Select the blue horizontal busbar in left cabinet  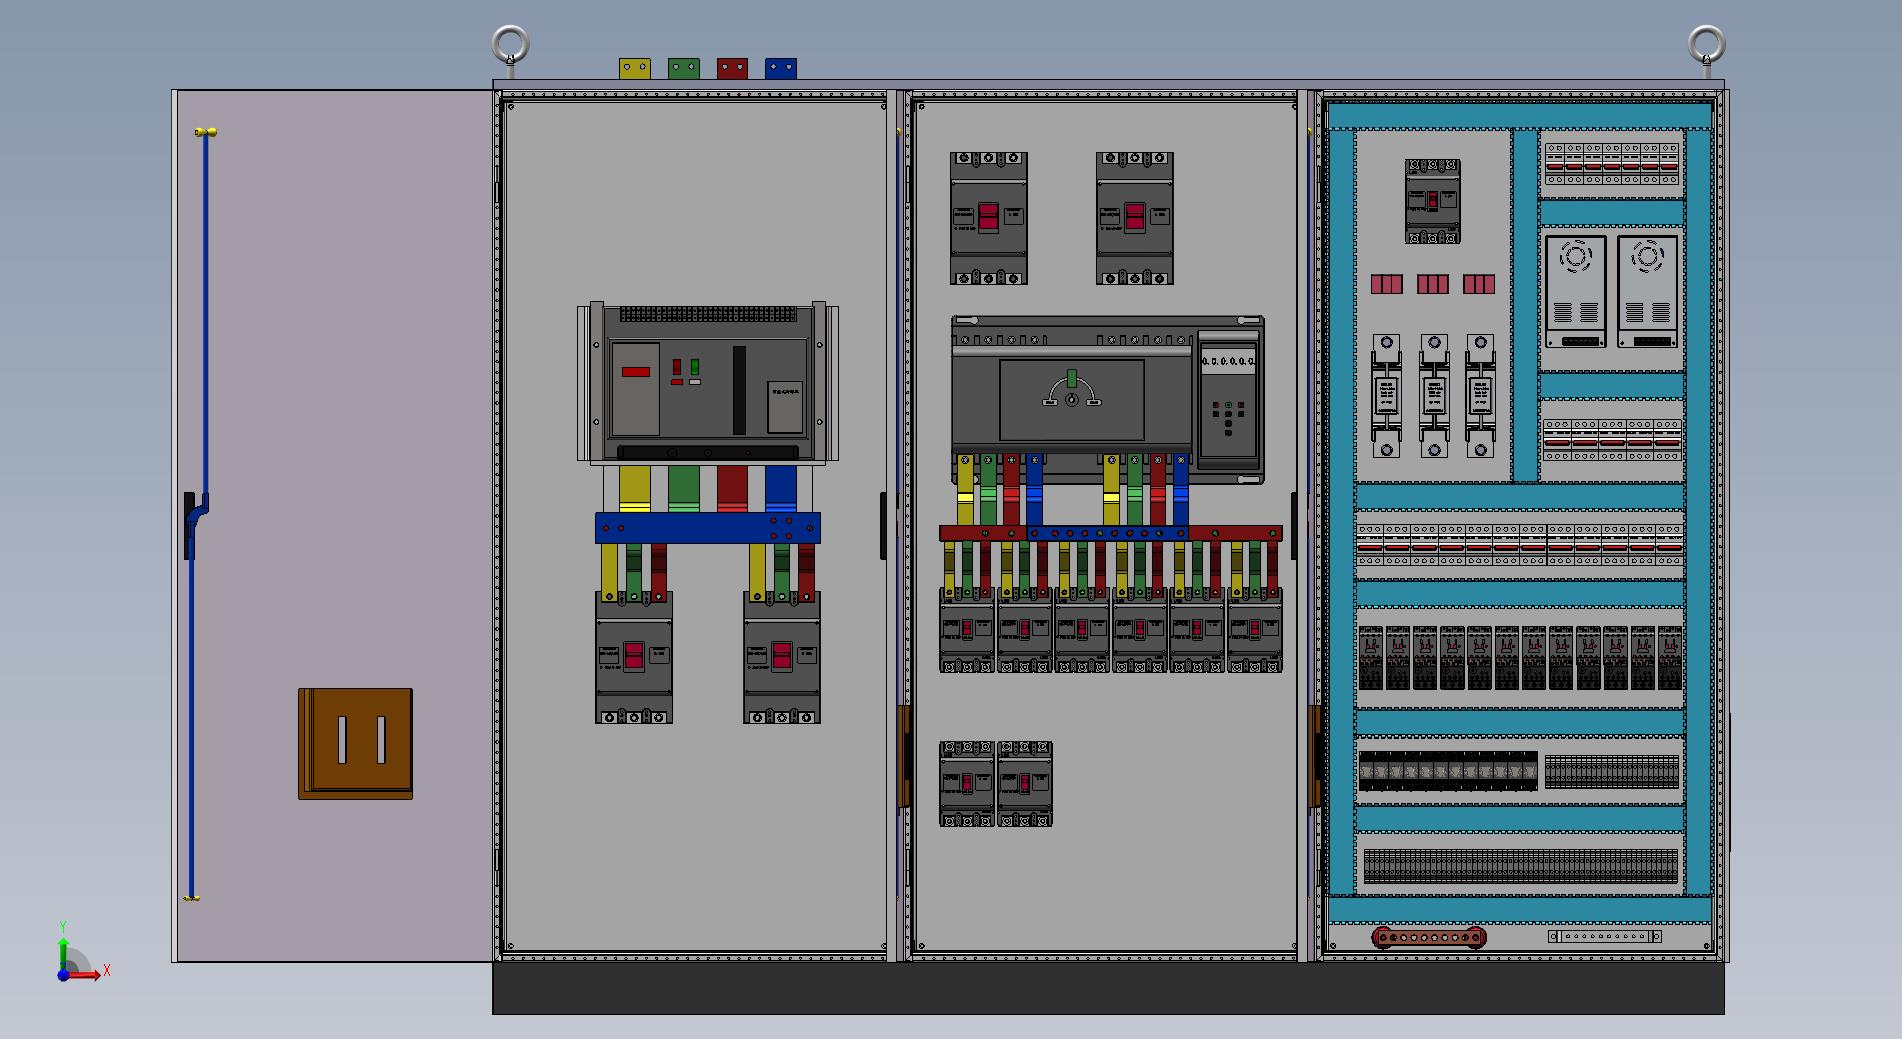click(x=708, y=528)
